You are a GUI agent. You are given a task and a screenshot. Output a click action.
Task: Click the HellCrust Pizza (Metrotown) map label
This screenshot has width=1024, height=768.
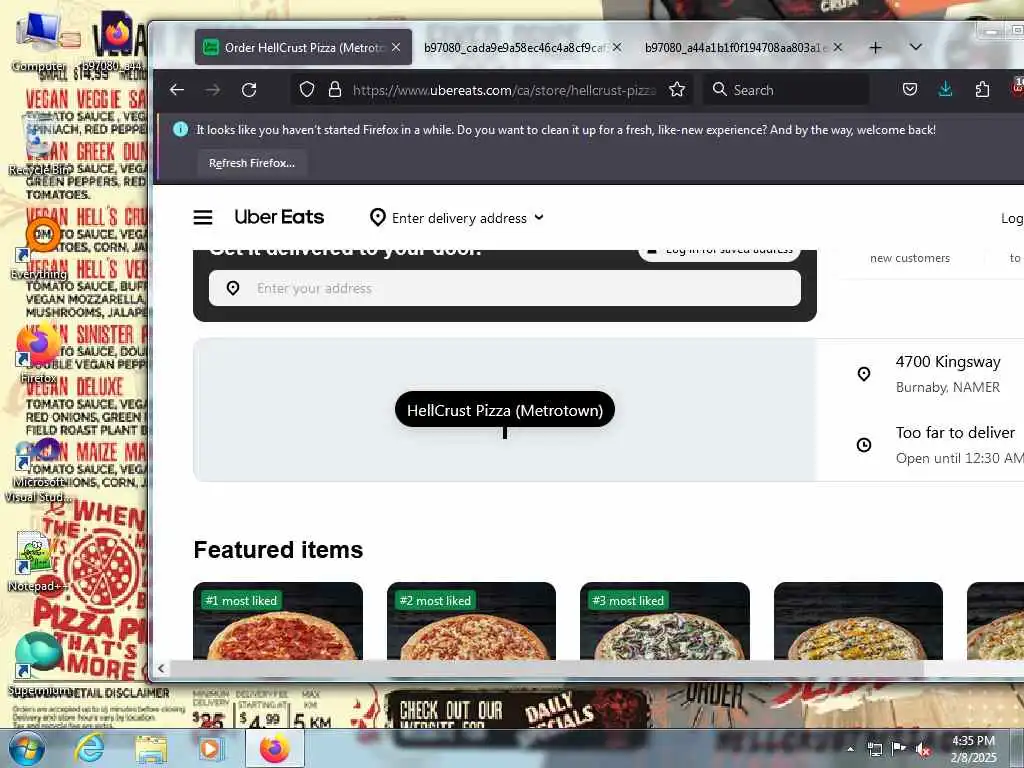pyautogui.click(x=504, y=410)
